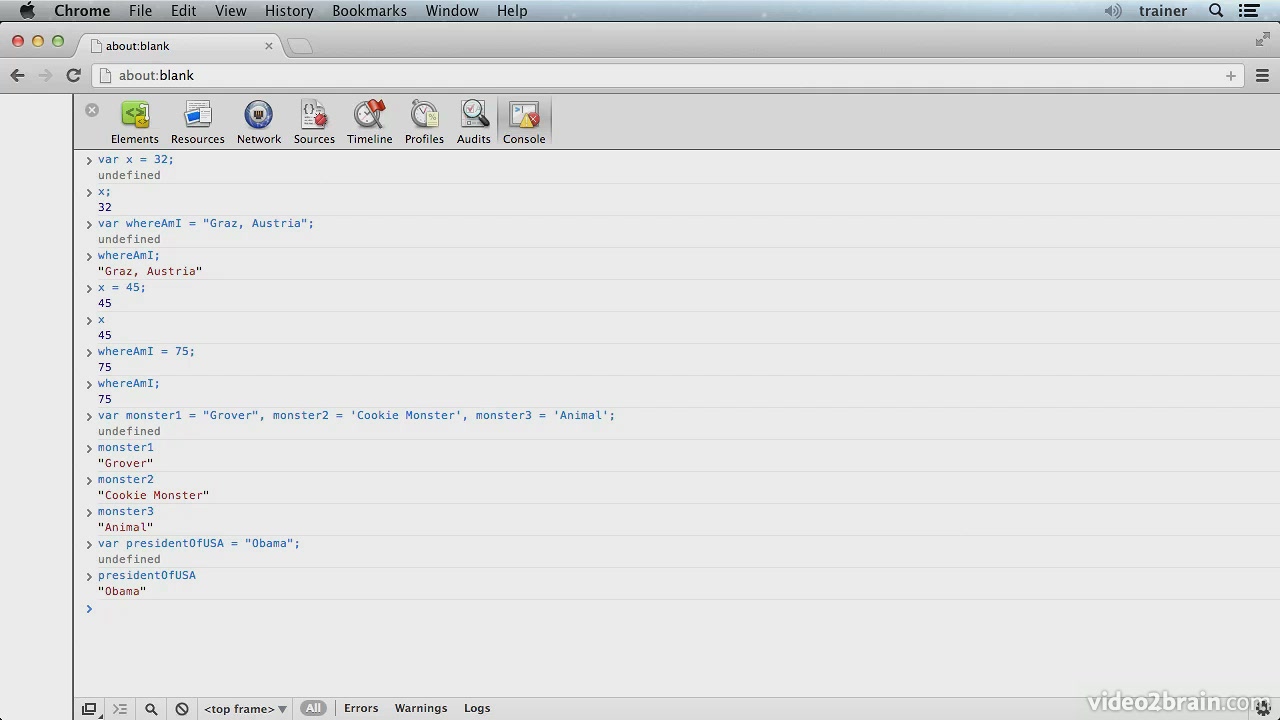Click the 'var presidentOfUSA = "Obama";' entry

(x=199, y=543)
